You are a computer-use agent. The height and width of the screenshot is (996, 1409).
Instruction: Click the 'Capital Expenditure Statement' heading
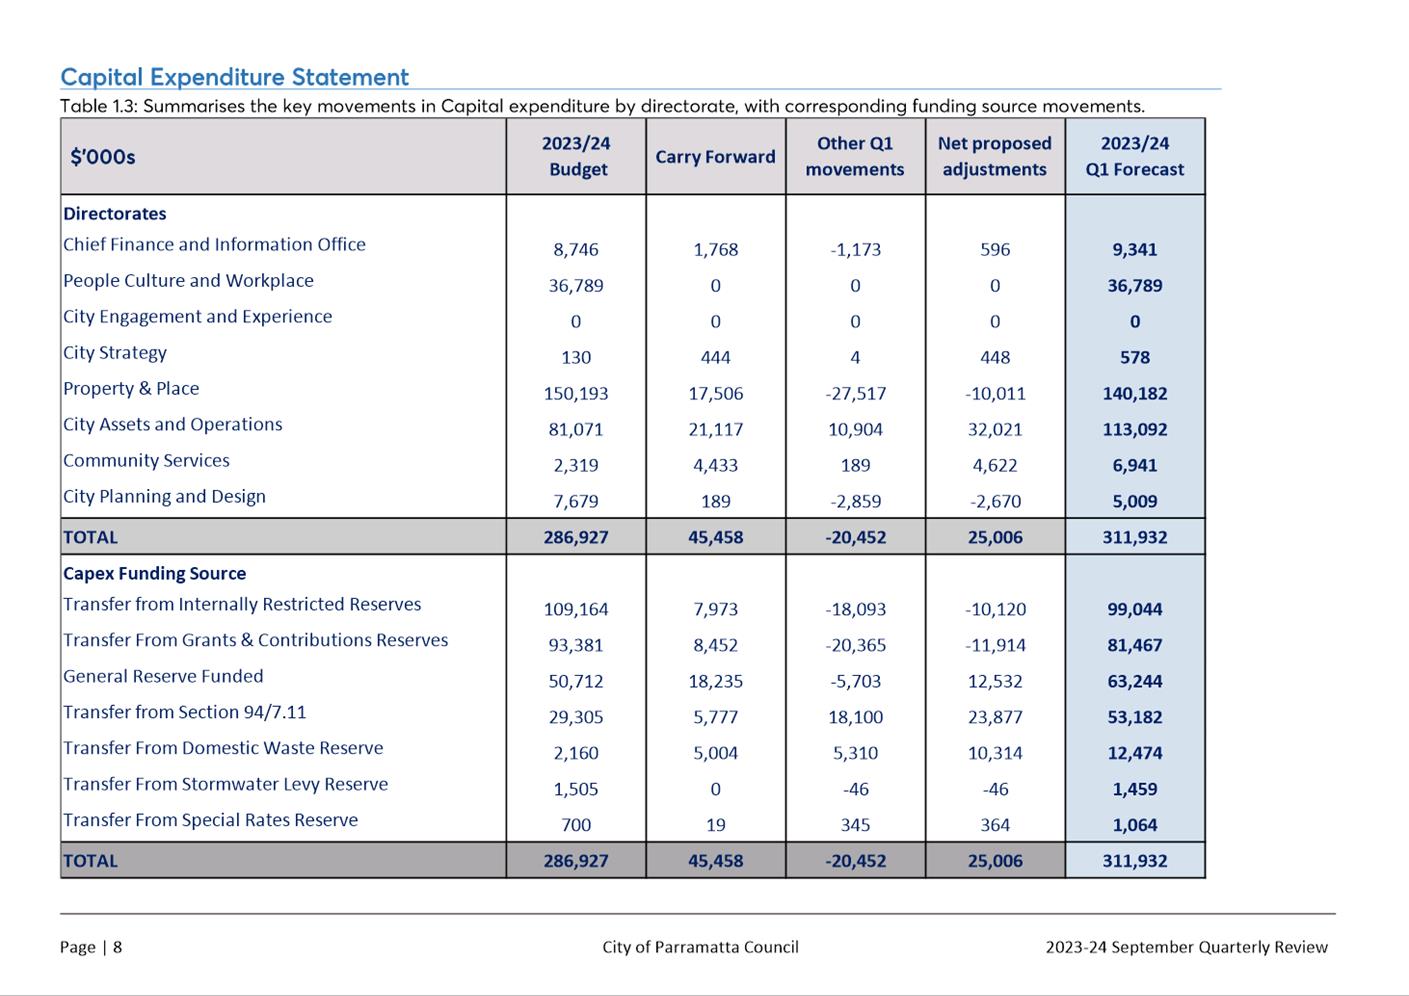pos(235,77)
